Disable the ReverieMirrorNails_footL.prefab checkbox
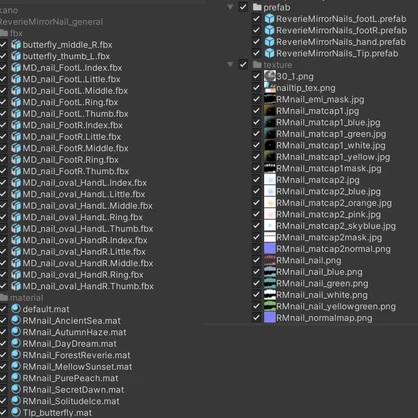 (x=256, y=19)
